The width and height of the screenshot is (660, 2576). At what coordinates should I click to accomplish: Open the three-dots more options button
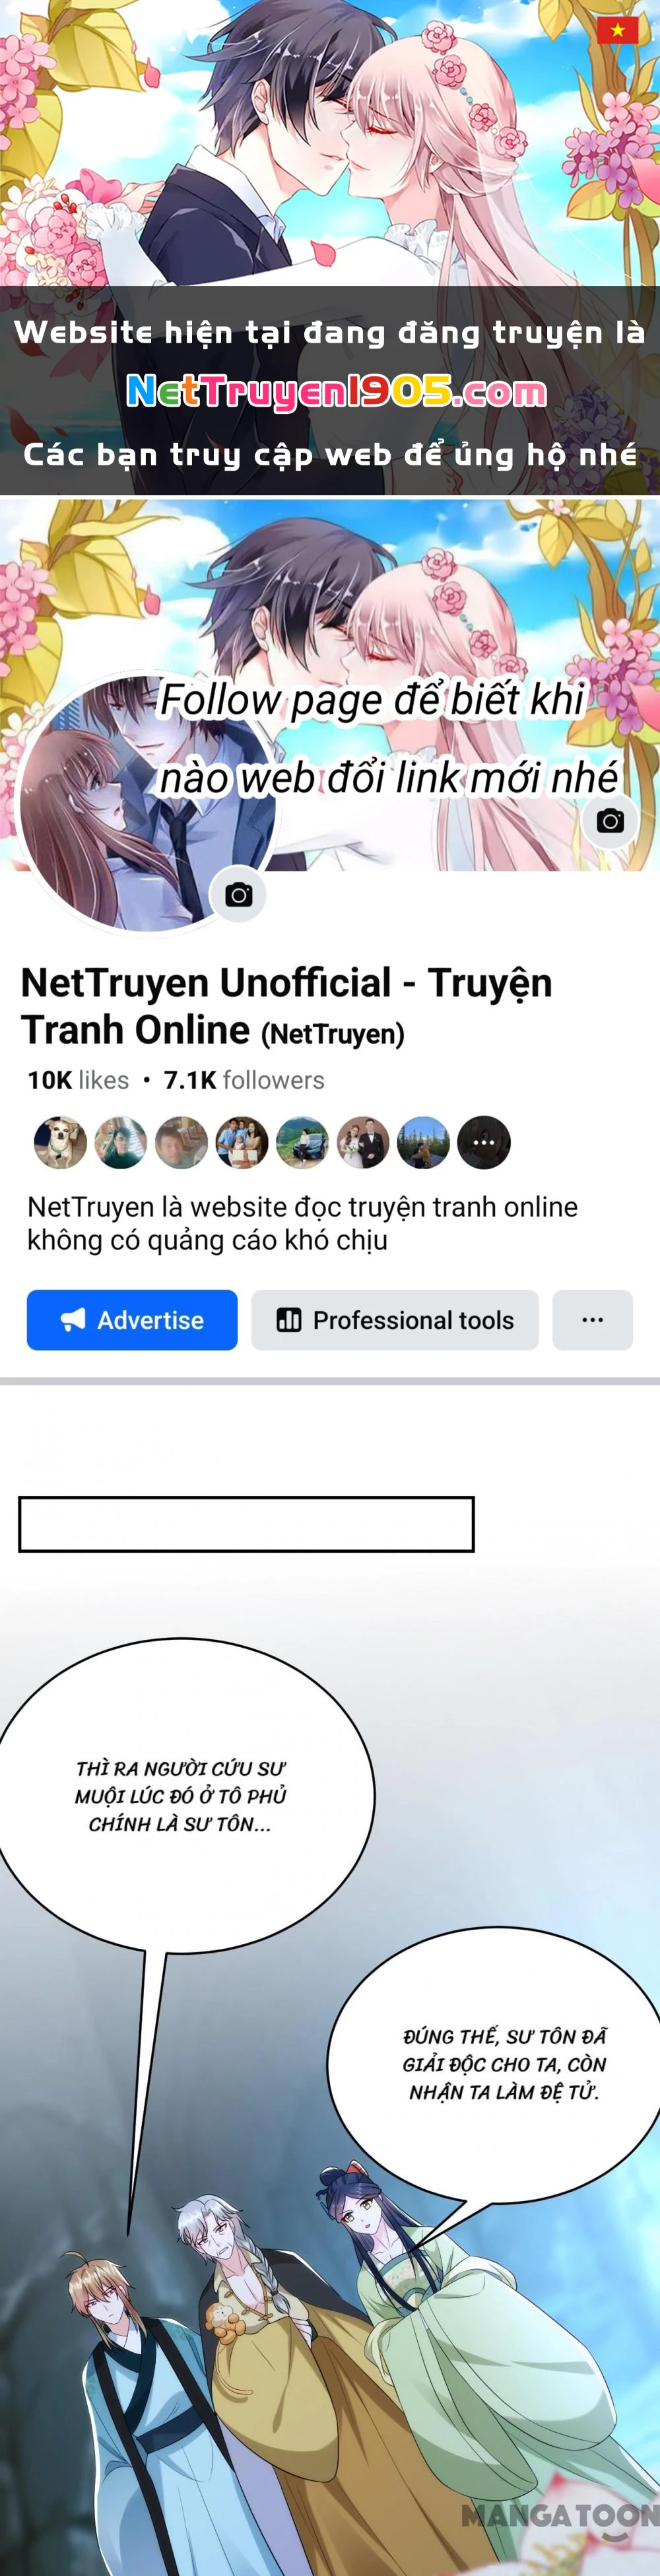[x=593, y=1320]
